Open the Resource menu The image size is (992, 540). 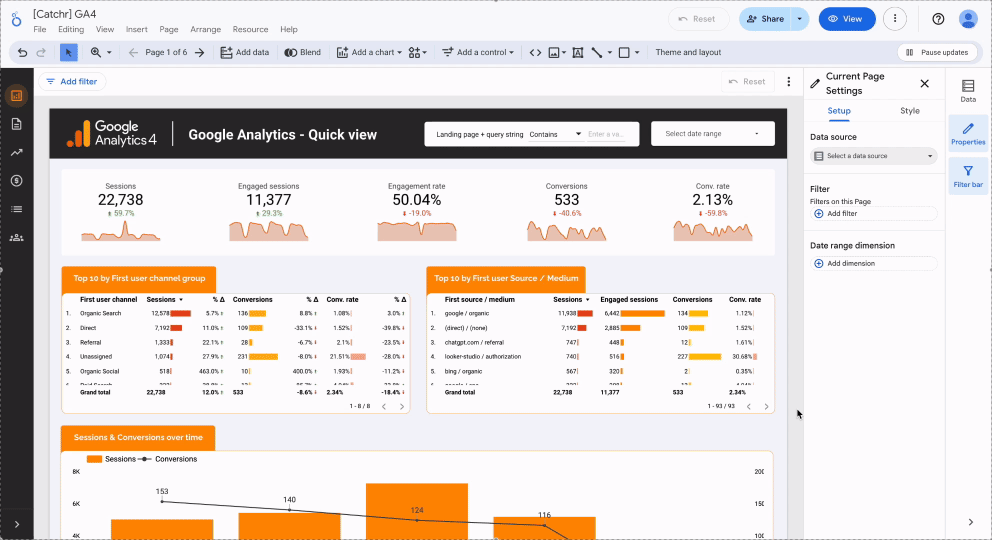click(251, 29)
